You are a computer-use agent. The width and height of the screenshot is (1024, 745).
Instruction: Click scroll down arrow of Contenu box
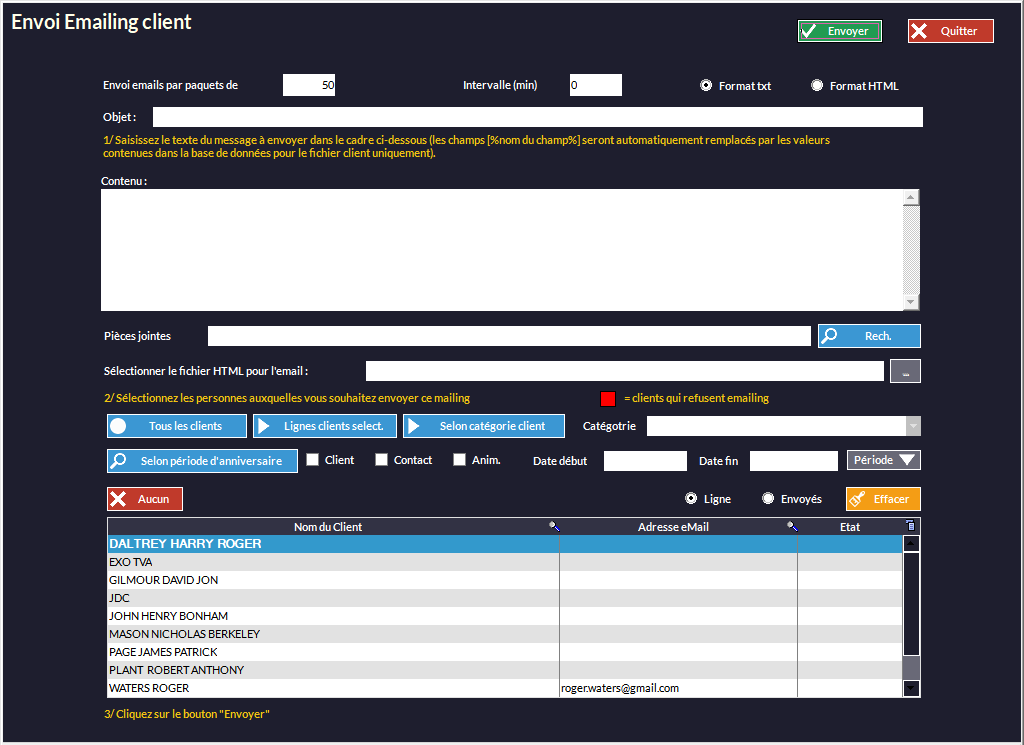tap(911, 302)
